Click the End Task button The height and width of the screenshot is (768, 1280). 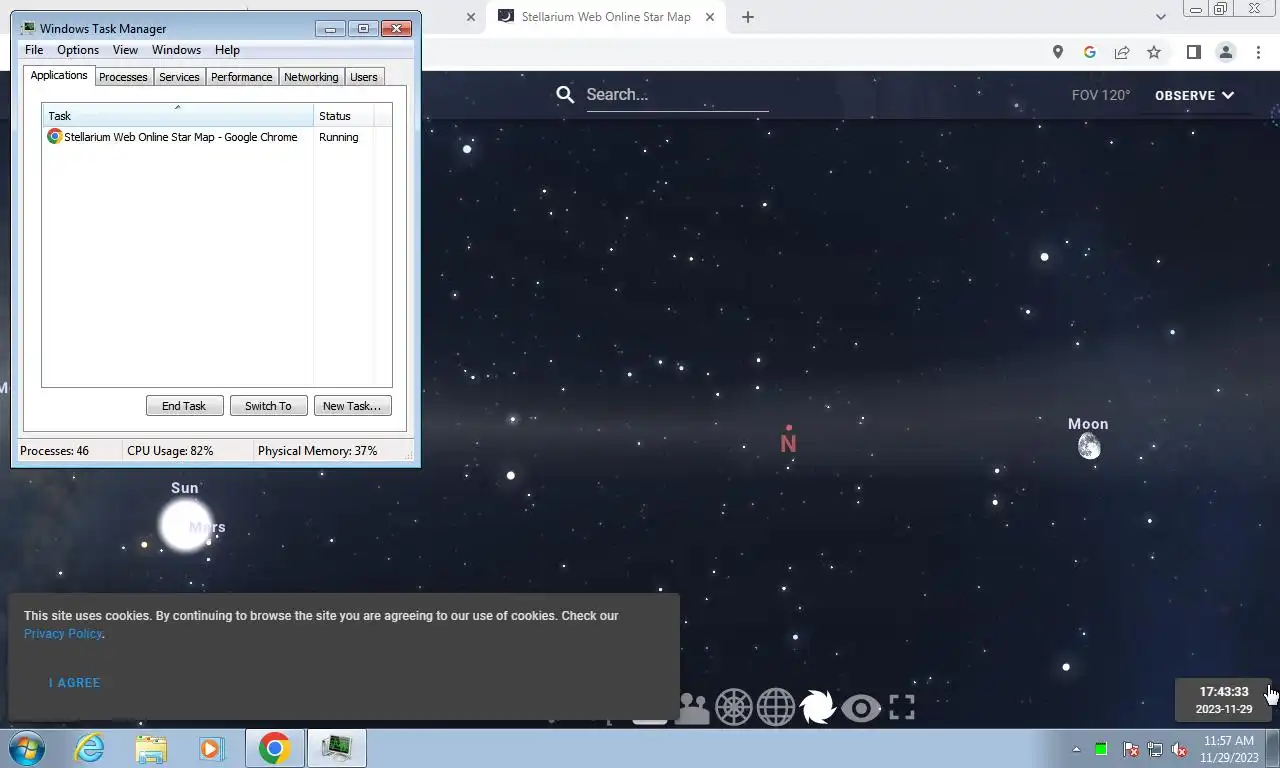(184, 406)
